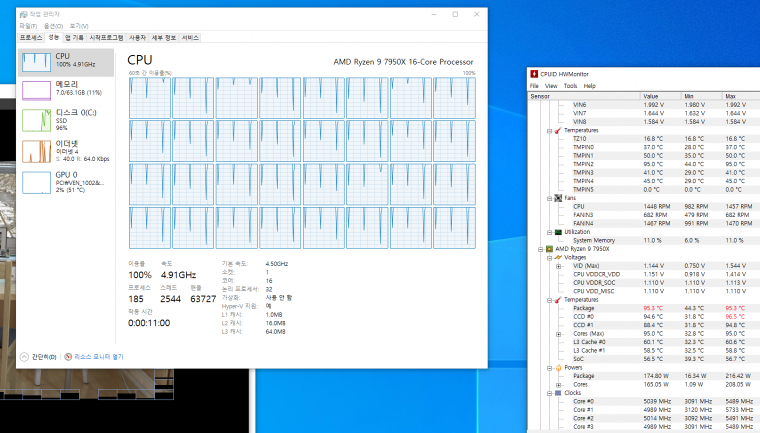Switch to the 서비스 tab
This screenshot has width=760, height=433.
coord(190,38)
